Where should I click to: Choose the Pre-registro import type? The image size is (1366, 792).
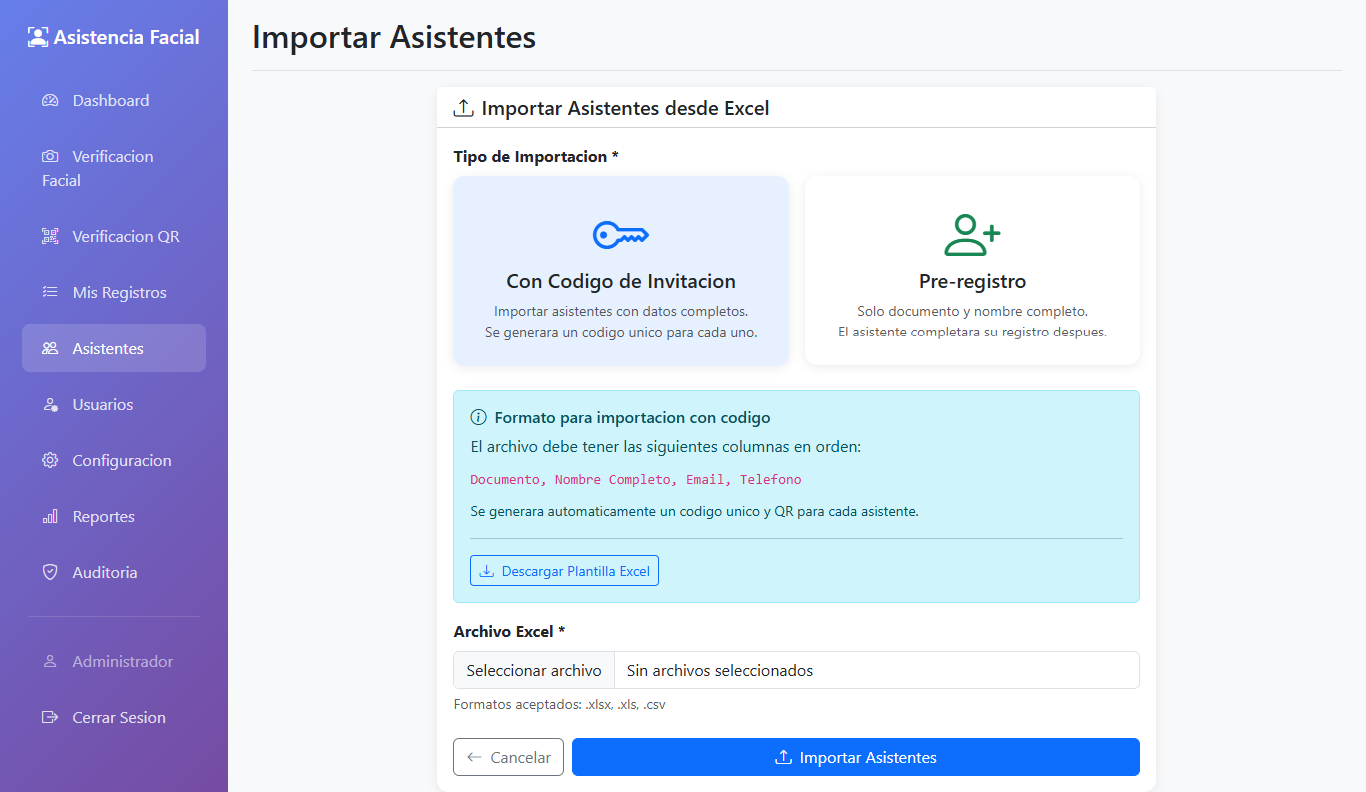point(972,281)
